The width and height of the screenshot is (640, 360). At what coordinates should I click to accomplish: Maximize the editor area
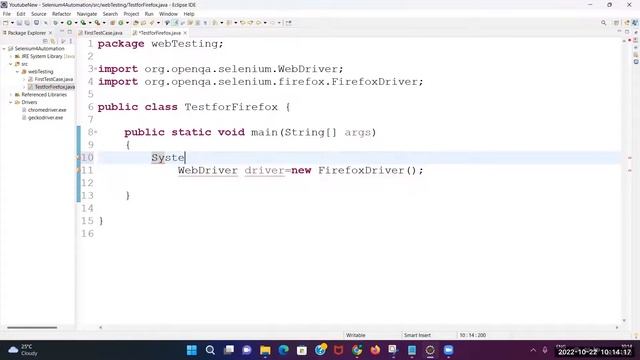pyautogui.click(x=627, y=32)
